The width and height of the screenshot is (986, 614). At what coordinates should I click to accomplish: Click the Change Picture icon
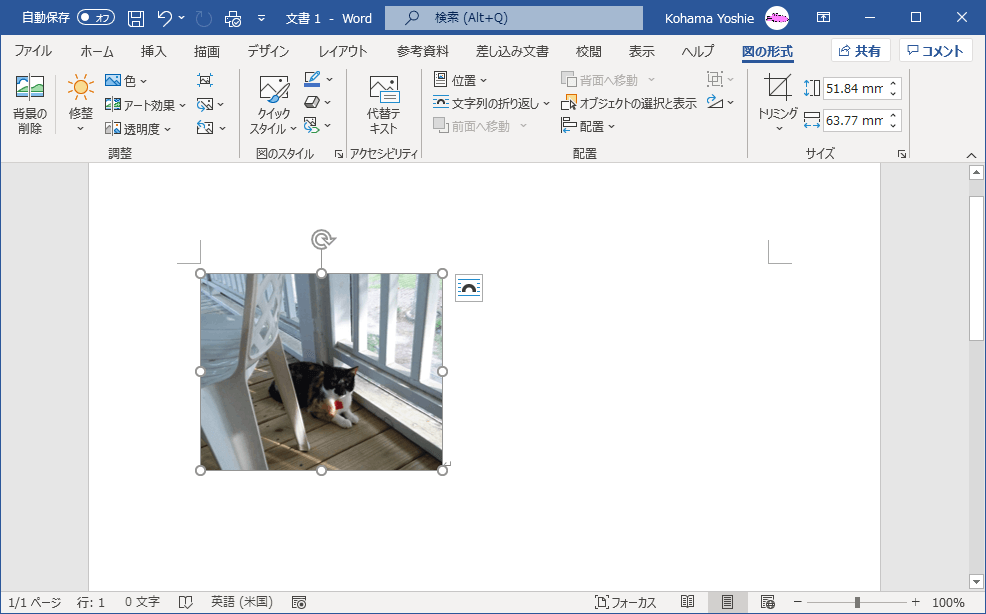pos(205,104)
